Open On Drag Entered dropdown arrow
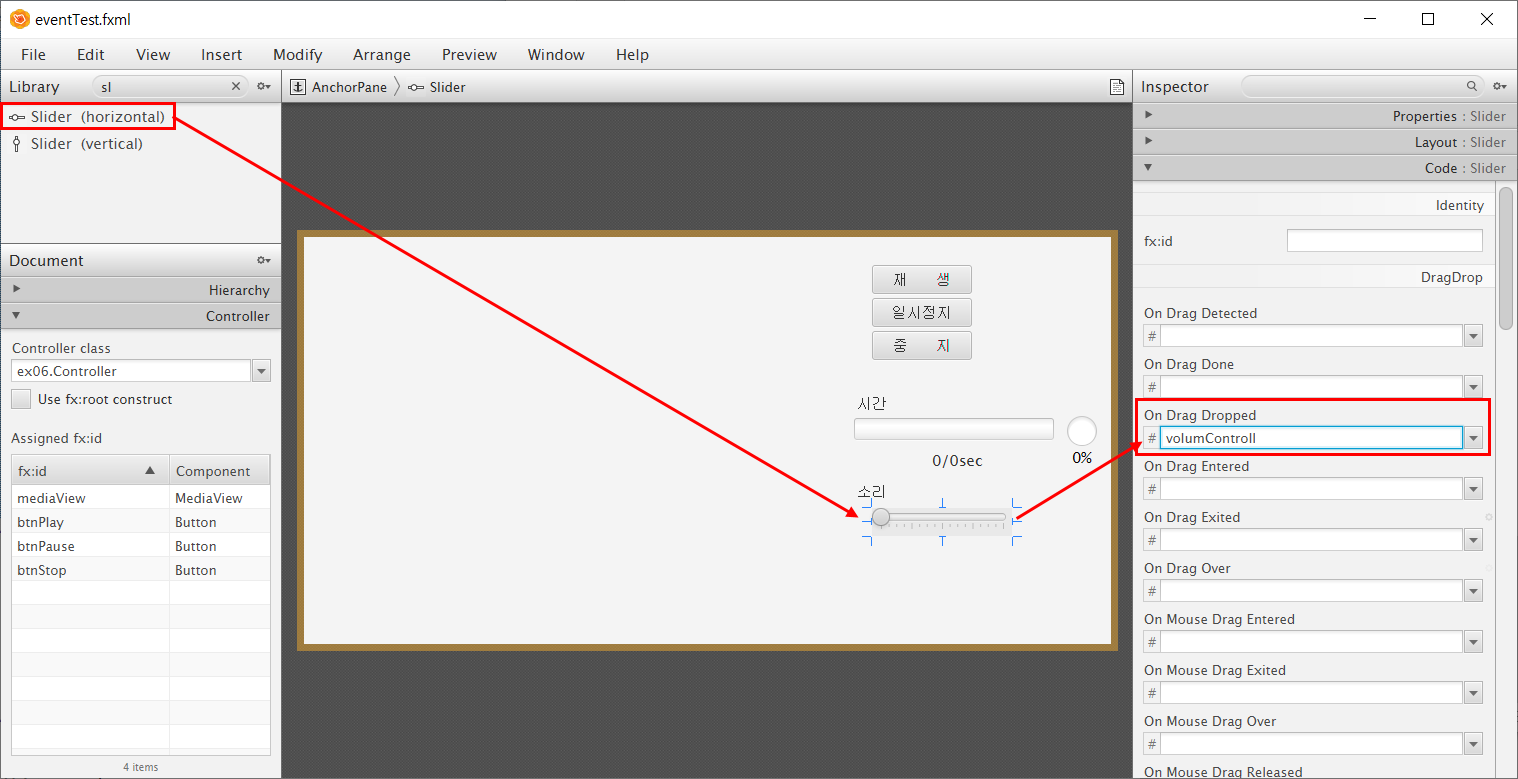This screenshot has height=779, width=1518. click(x=1473, y=489)
